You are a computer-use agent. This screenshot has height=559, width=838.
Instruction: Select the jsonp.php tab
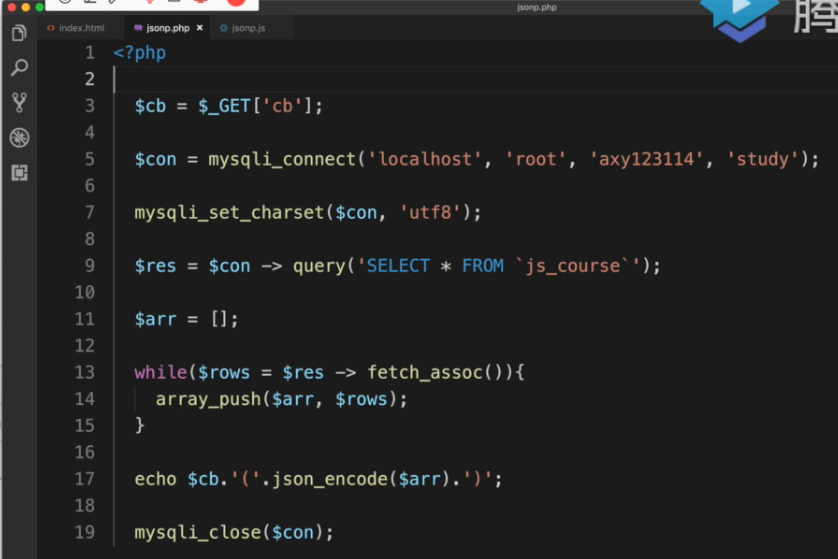tap(167, 28)
